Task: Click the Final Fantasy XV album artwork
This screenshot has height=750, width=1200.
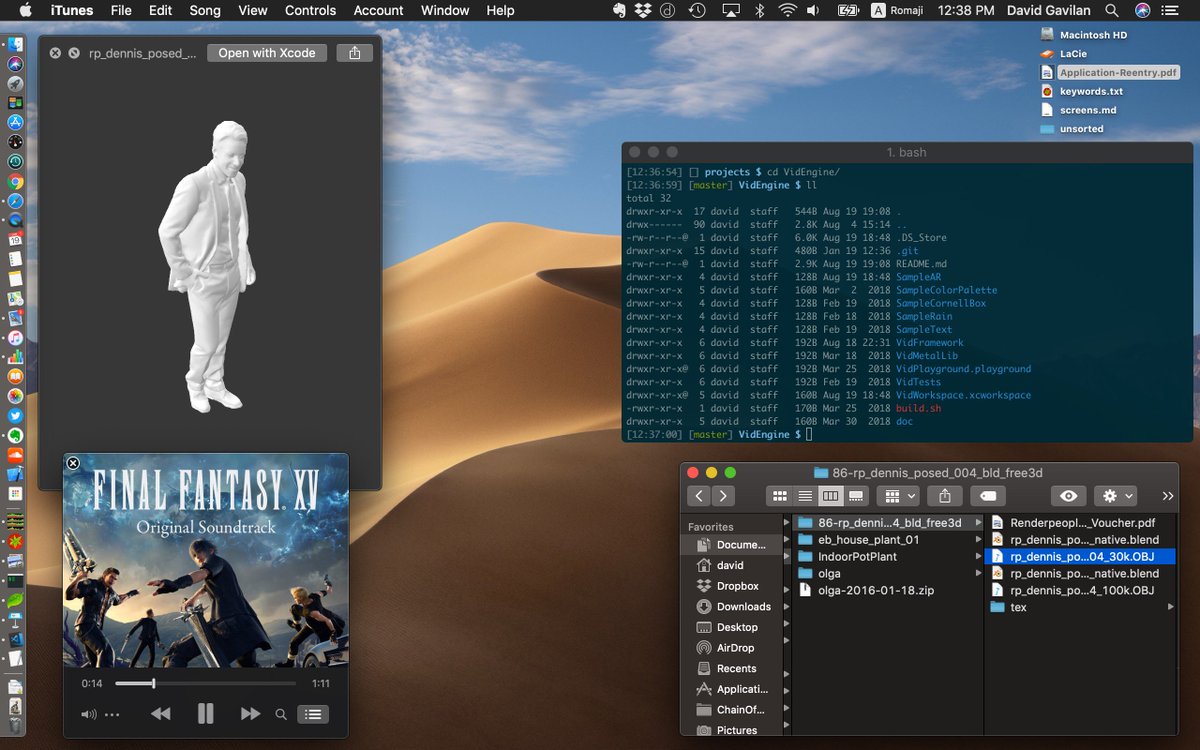Action: tap(206, 560)
